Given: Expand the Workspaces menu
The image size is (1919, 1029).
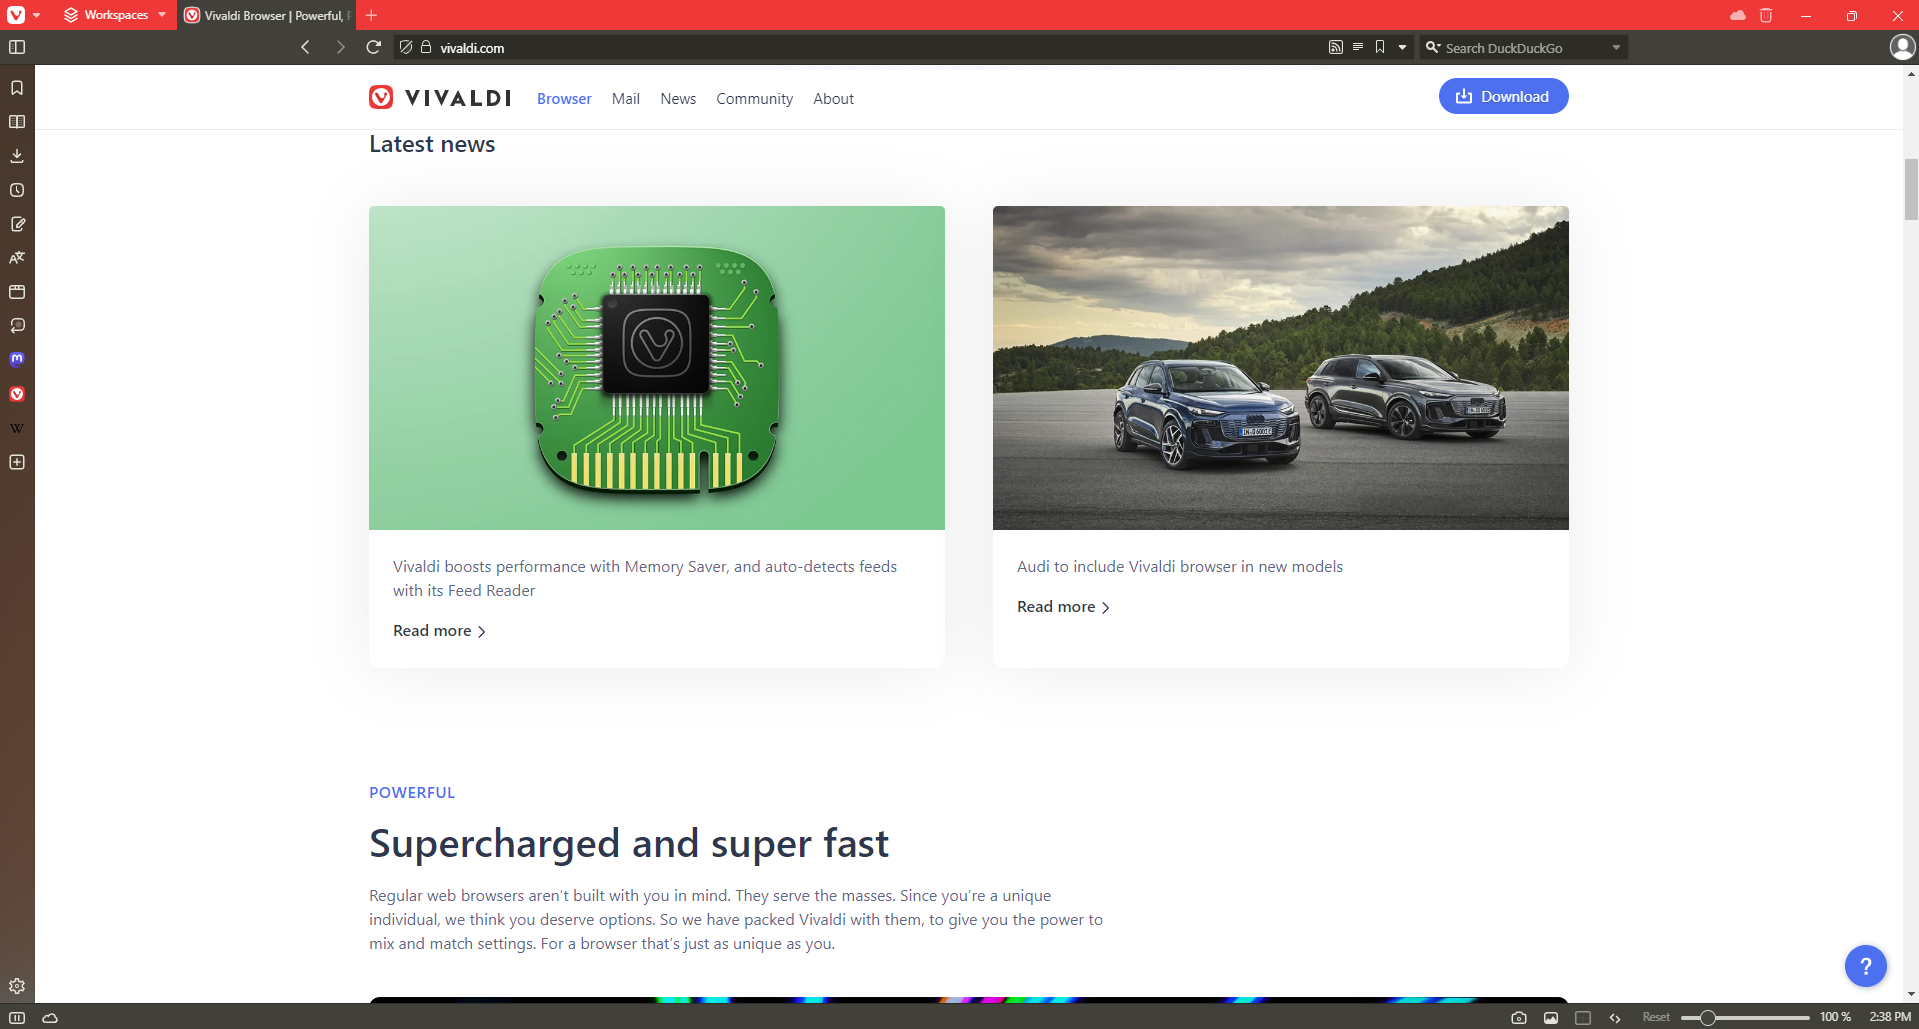Looking at the screenshot, I should point(162,15).
